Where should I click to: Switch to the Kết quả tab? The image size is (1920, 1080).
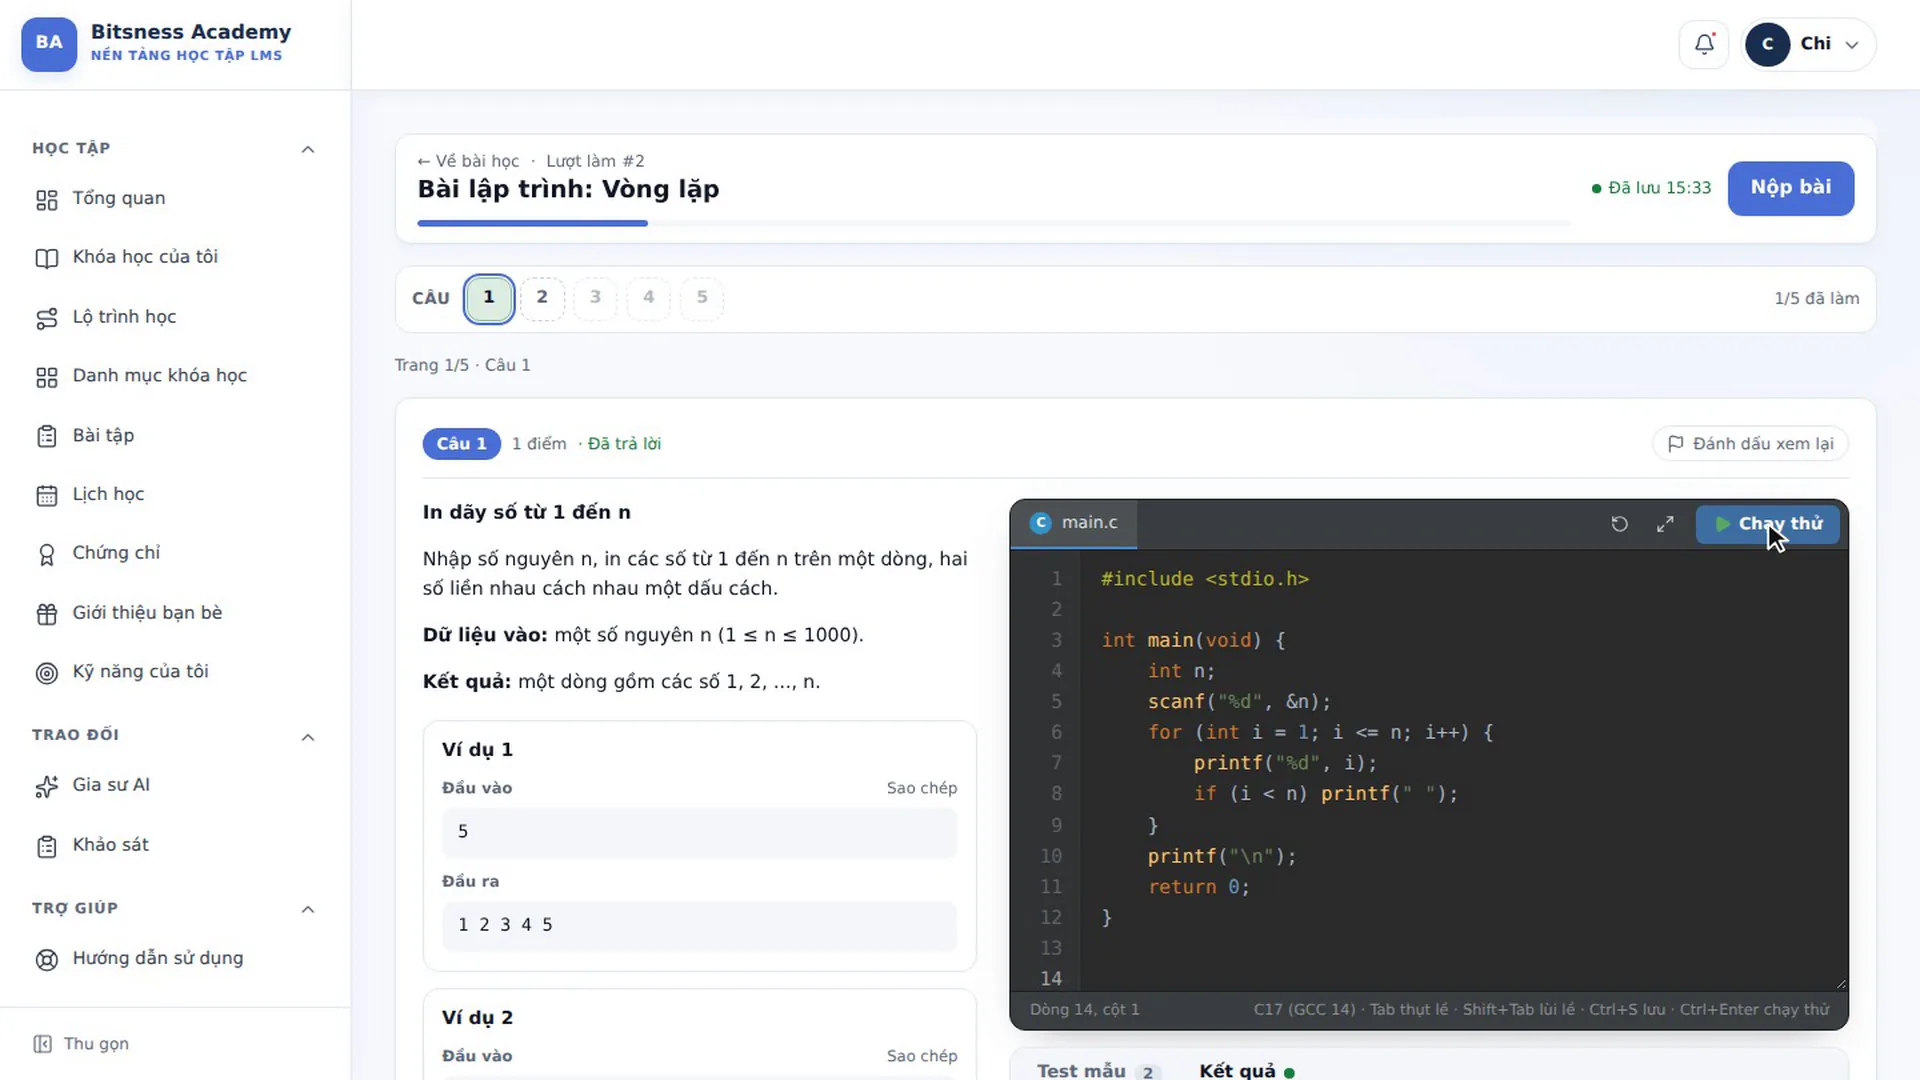click(1247, 1071)
